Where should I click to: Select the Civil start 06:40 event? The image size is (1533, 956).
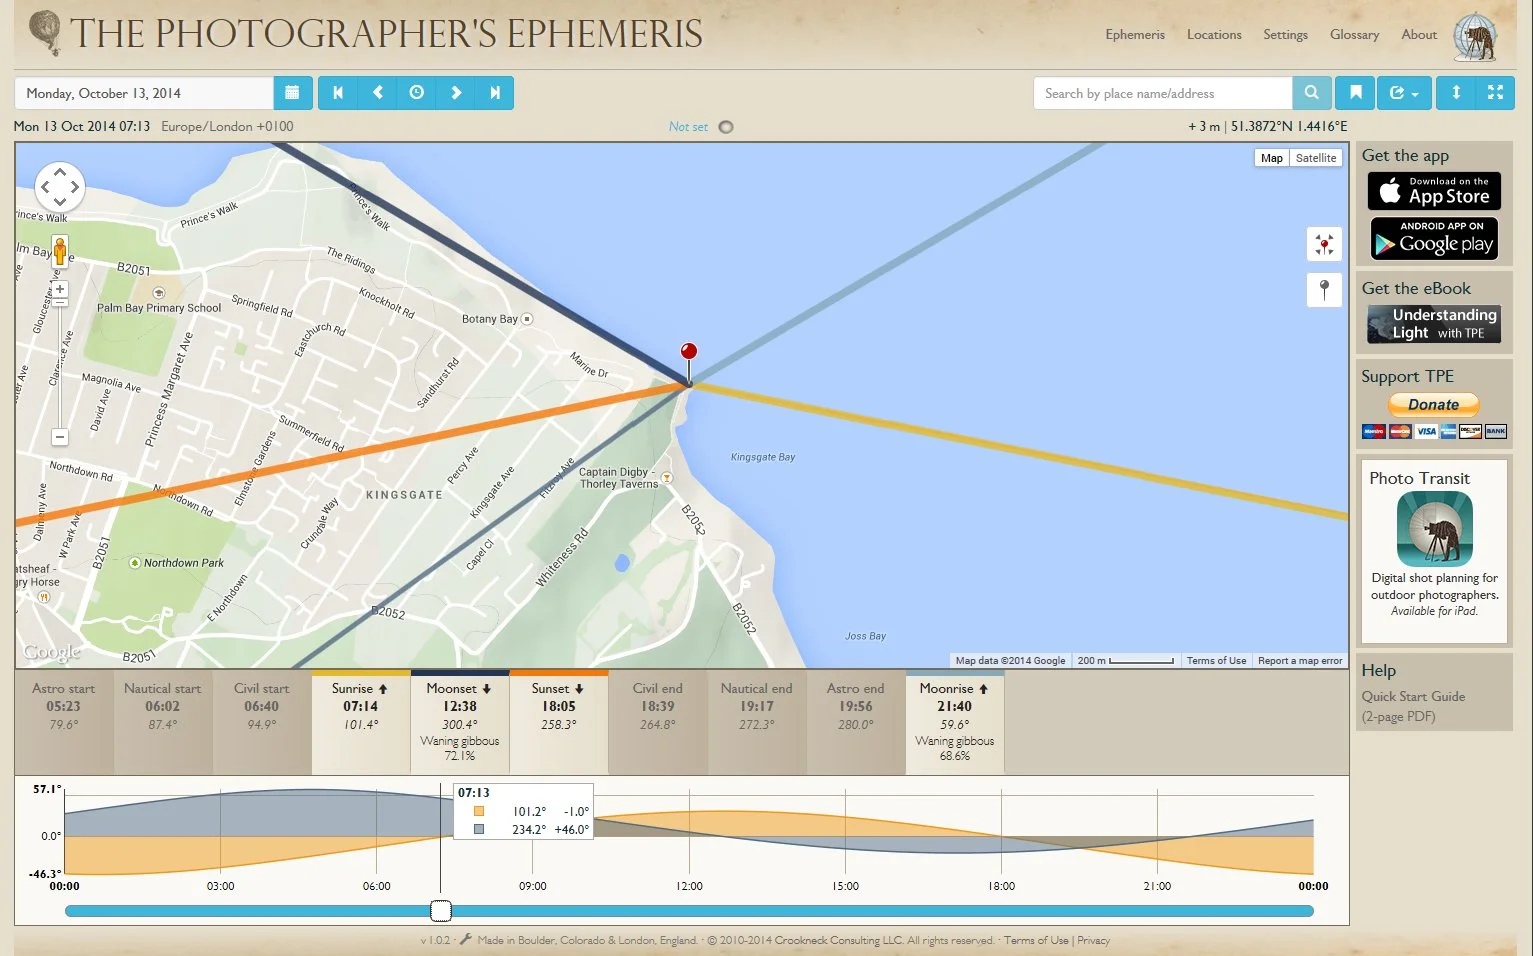pyautogui.click(x=262, y=722)
